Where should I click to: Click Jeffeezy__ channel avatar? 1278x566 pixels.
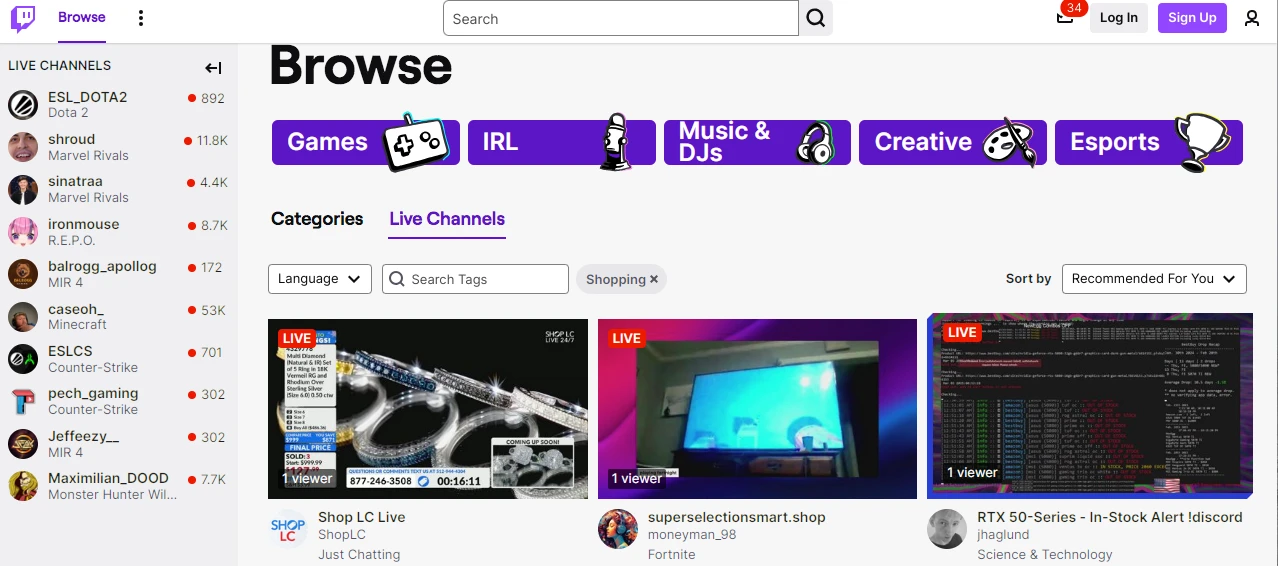coord(23,443)
